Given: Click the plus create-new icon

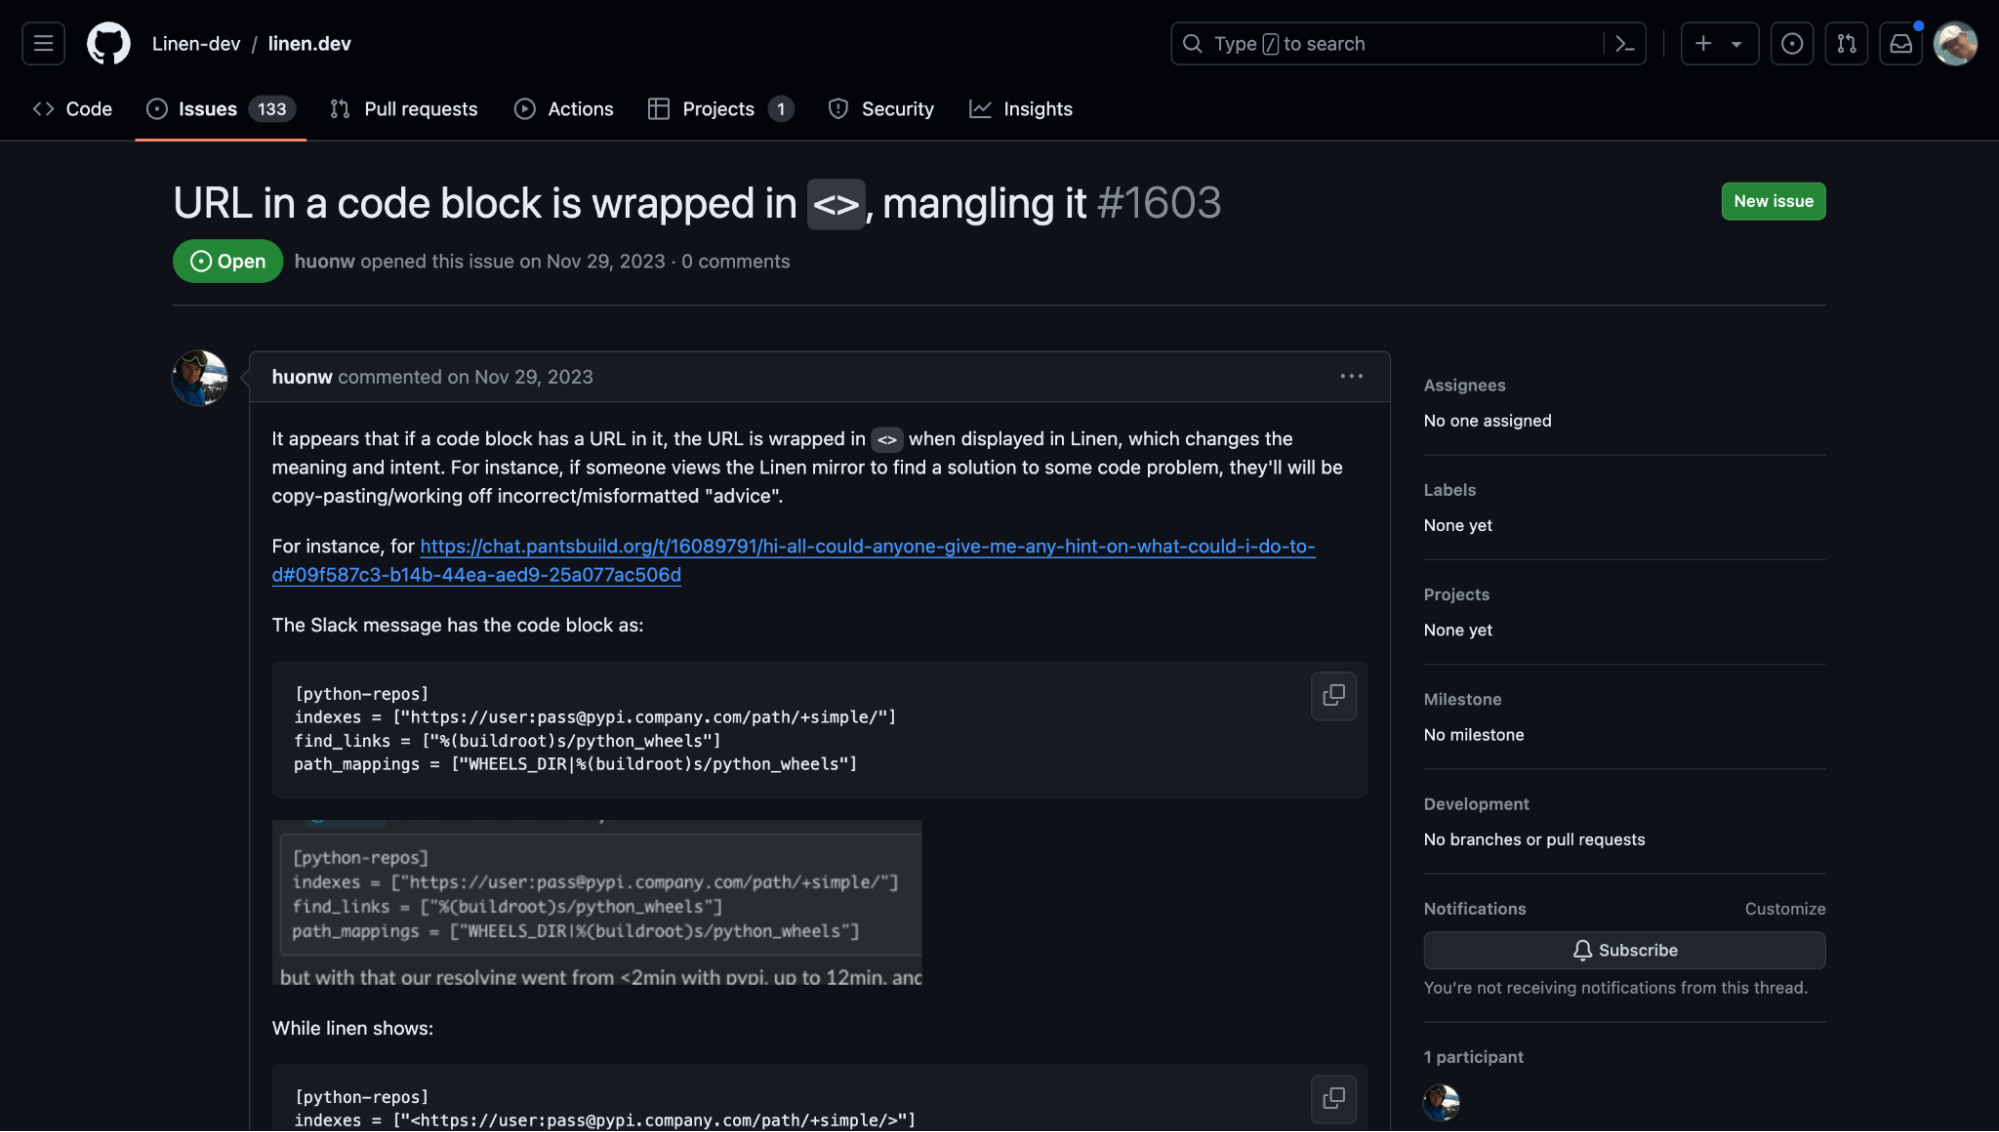Looking at the screenshot, I should (1703, 44).
